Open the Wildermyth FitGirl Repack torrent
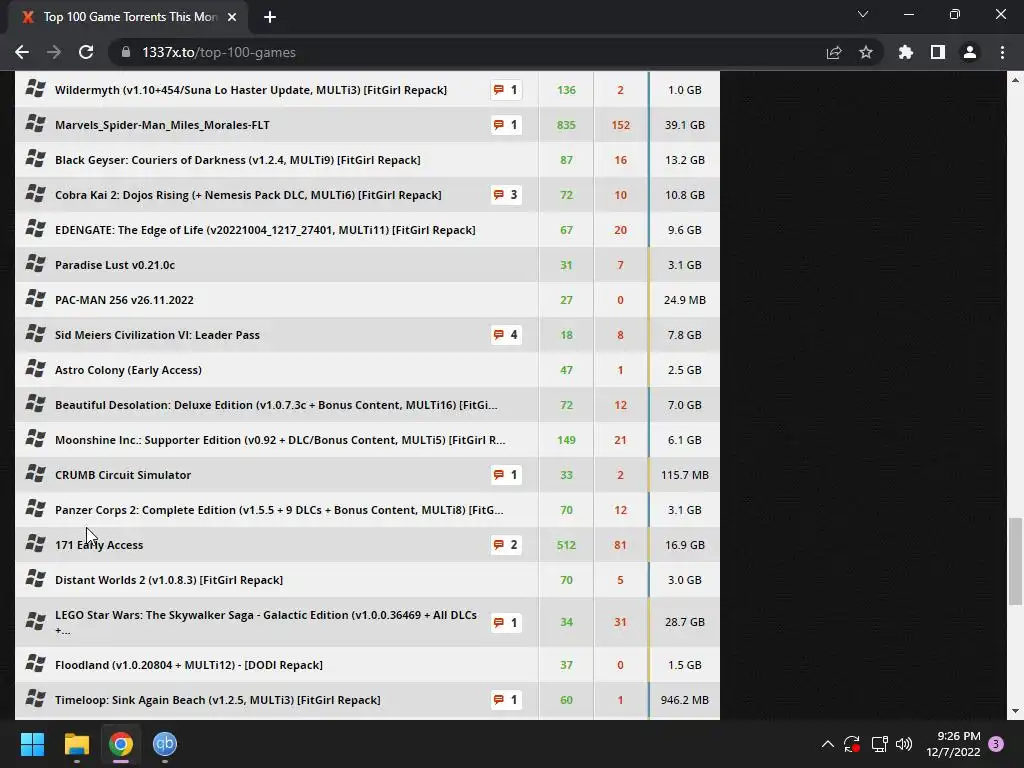Image resolution: width=1024 pixels, height=768 pixels. point(251,90)
